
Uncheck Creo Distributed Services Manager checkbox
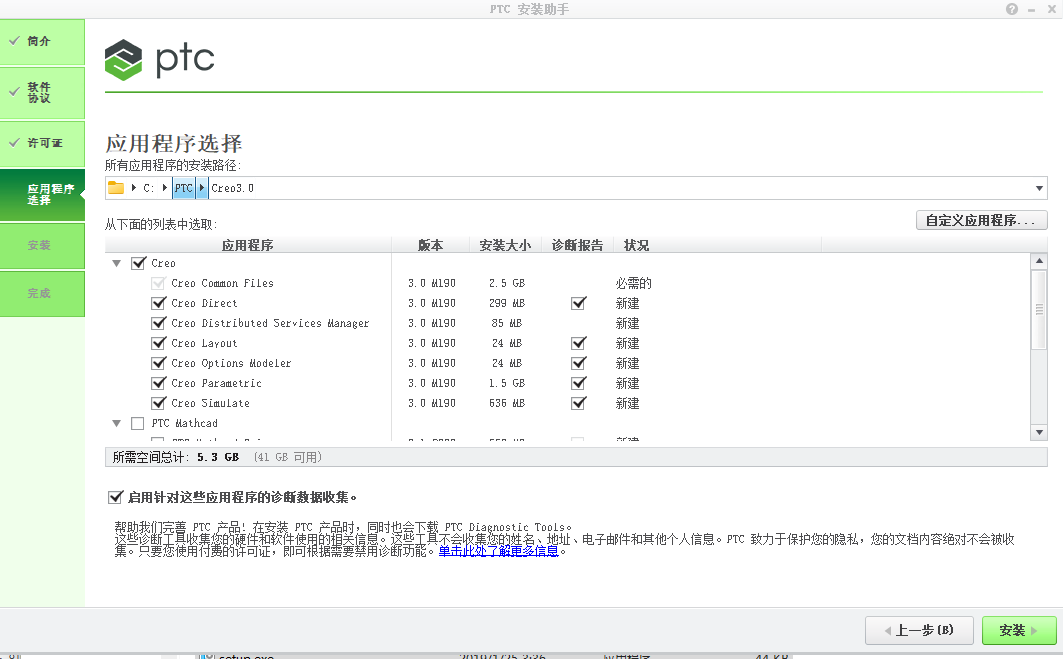(x=159, y=323)
